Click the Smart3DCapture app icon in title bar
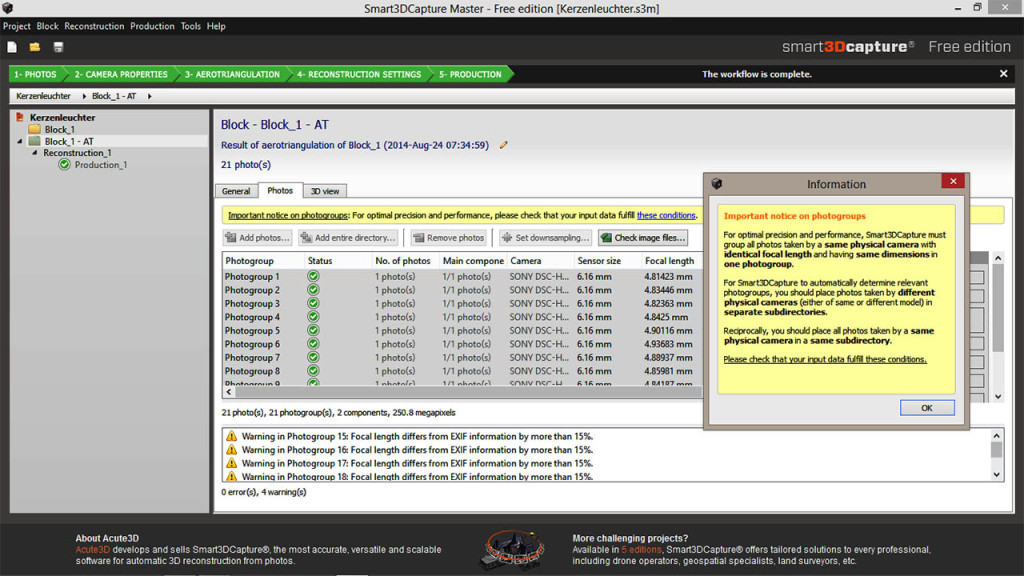 7,8
